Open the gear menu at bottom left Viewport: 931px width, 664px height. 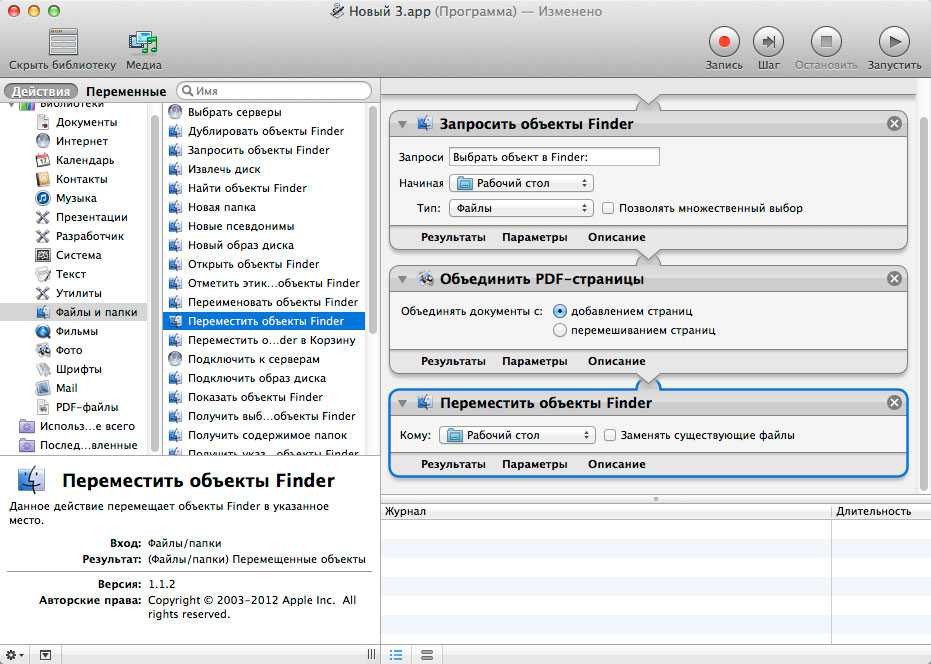(x=16, y=655)
